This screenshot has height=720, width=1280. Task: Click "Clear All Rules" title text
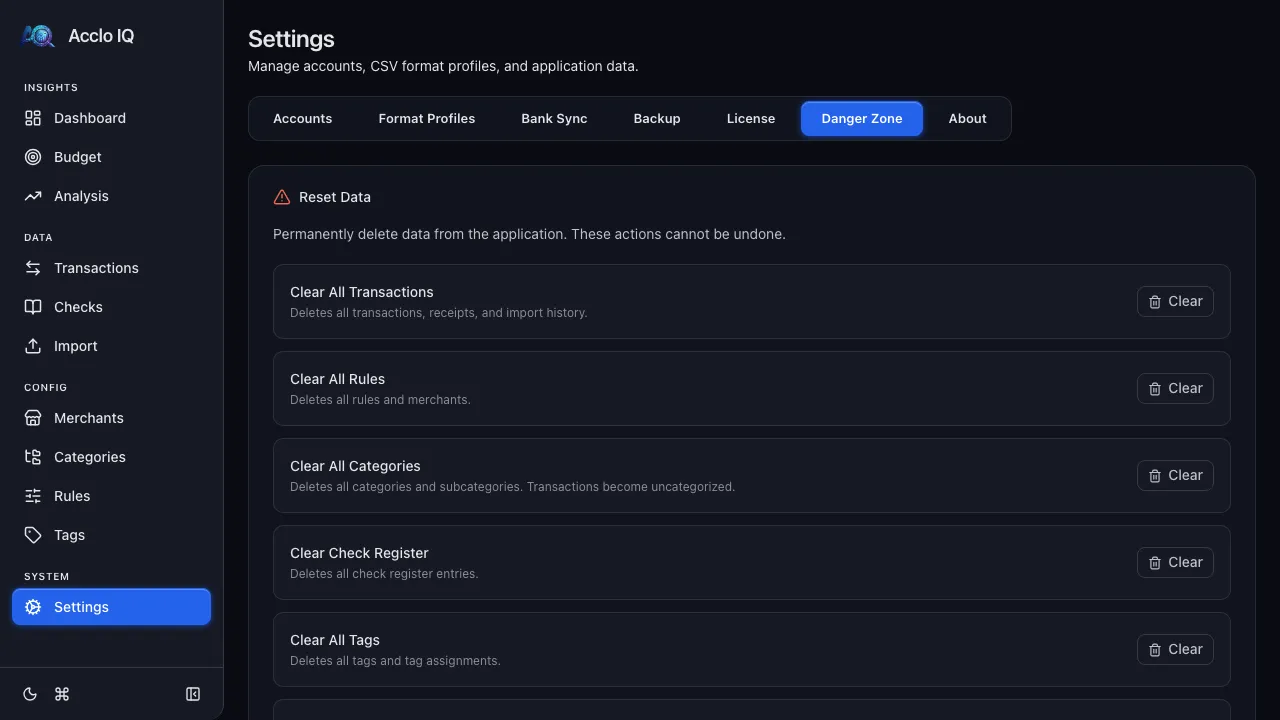(x=337, y=379)
